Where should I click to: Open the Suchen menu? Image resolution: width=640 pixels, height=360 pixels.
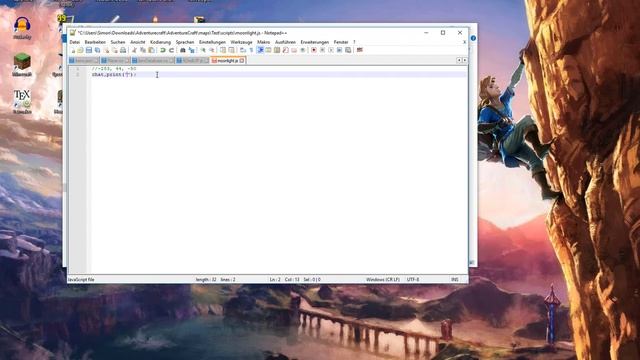[118, 42]
